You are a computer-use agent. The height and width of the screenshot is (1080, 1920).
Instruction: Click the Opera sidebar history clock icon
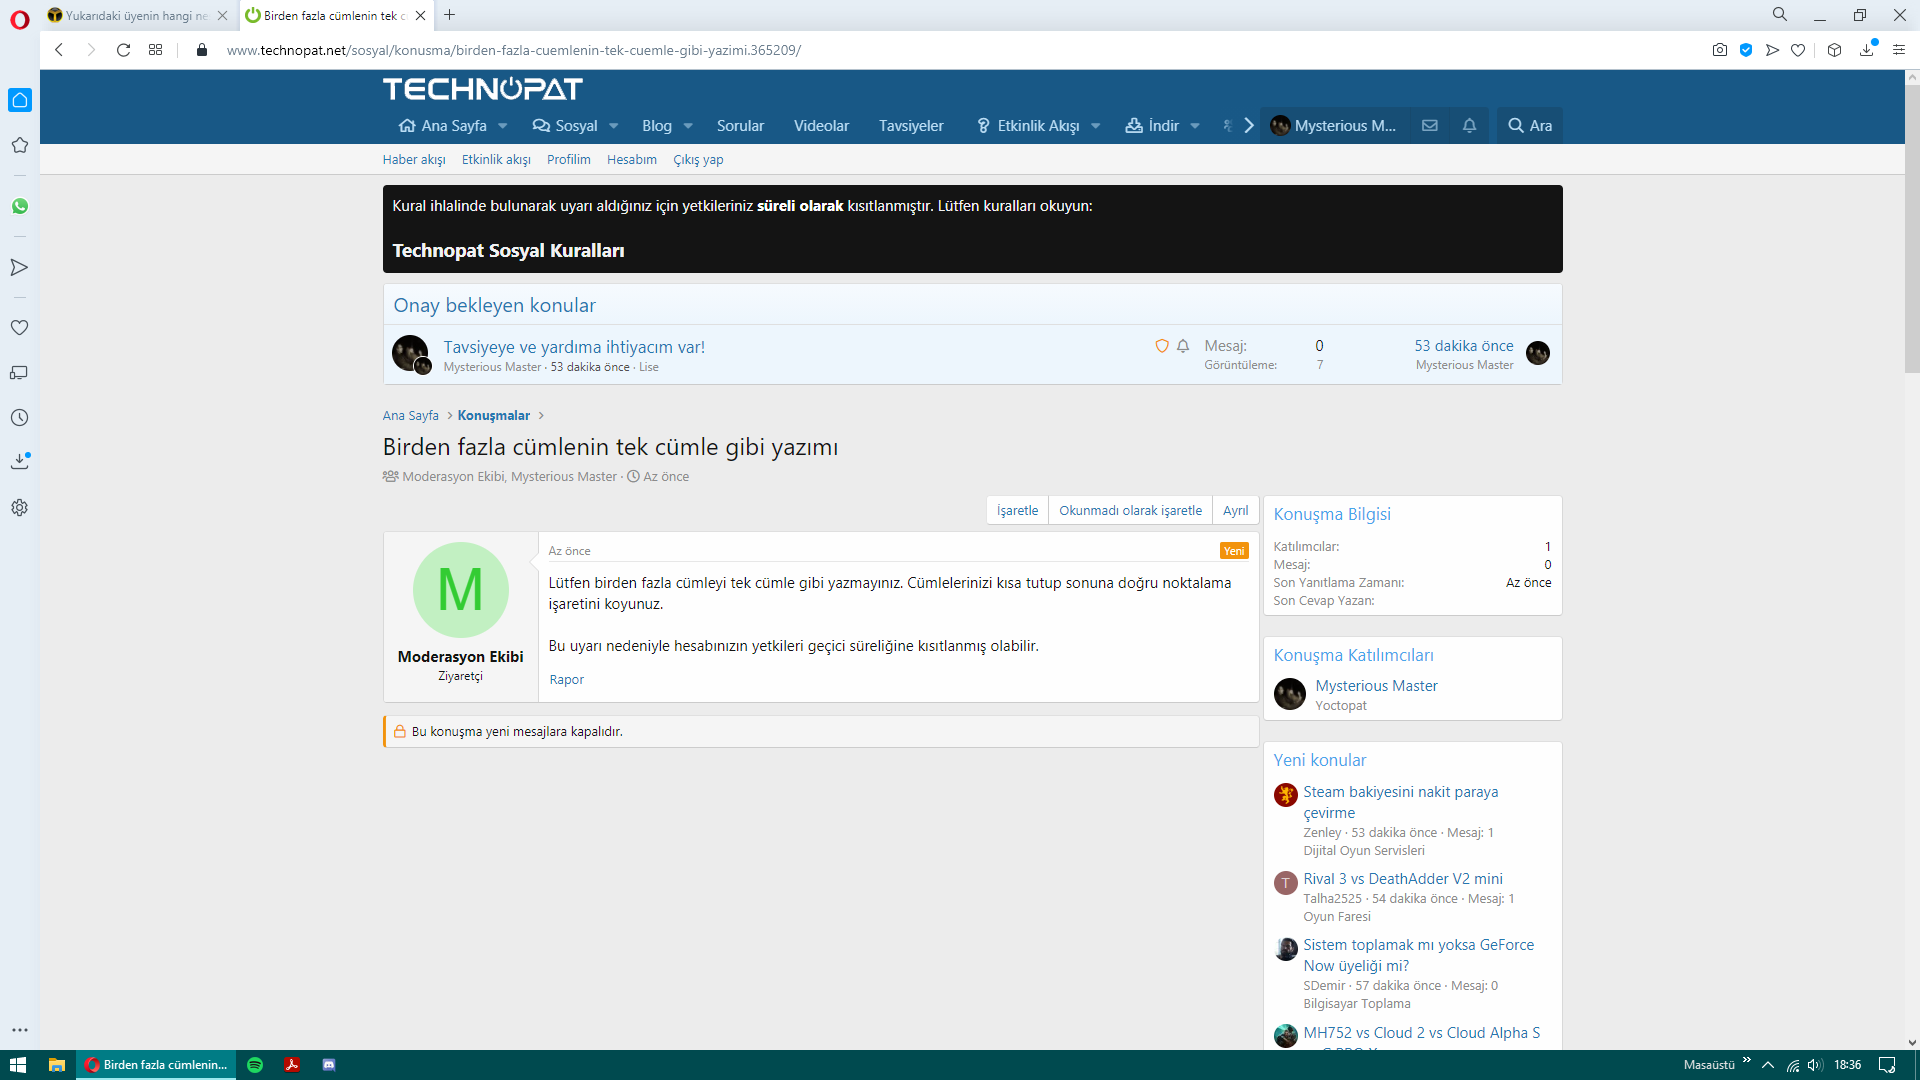click(19, 418)
